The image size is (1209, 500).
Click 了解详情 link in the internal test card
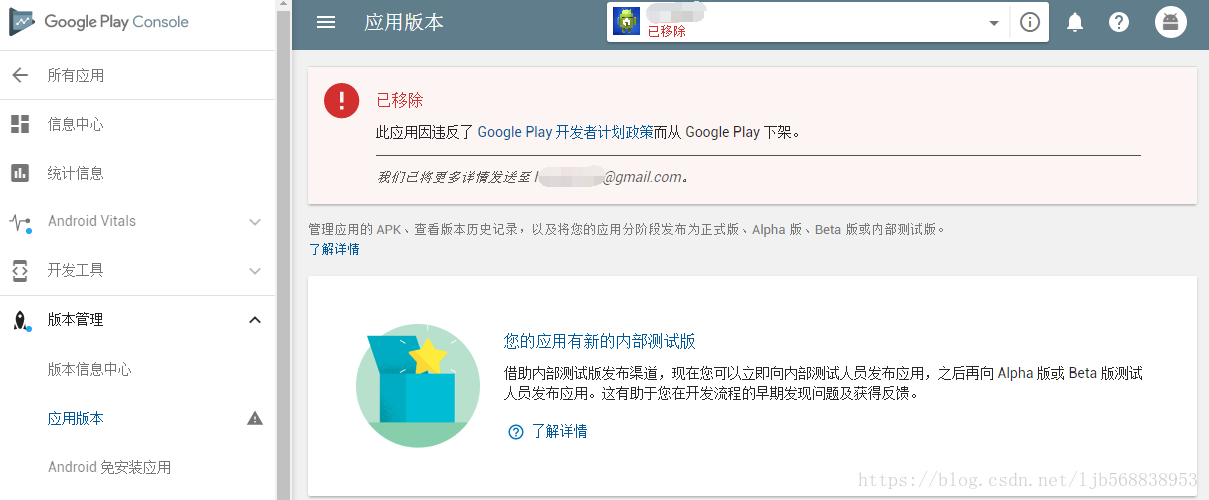559,432
